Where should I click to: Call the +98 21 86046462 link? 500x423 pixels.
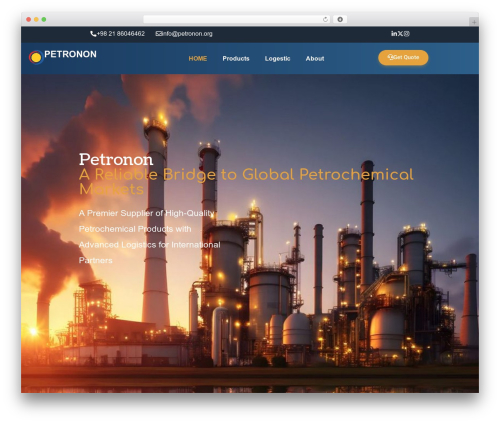(x=121, y=34)
